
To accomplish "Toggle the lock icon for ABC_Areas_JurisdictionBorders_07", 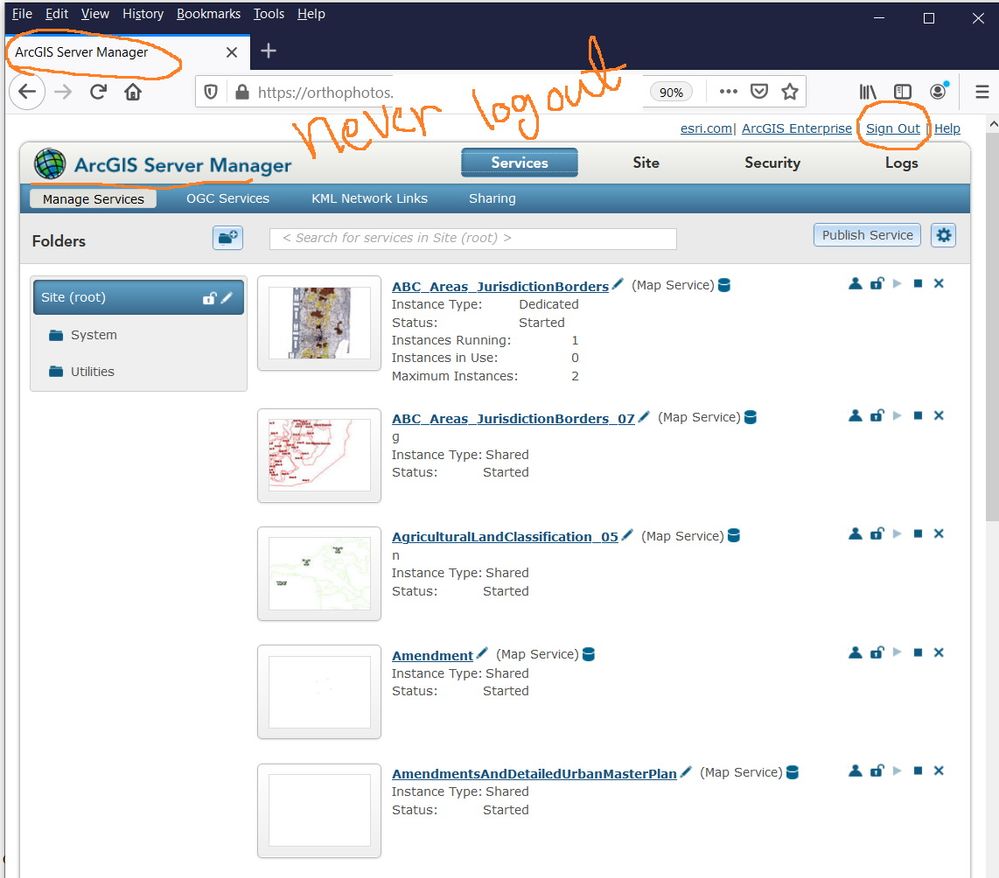I will point(877,415).
